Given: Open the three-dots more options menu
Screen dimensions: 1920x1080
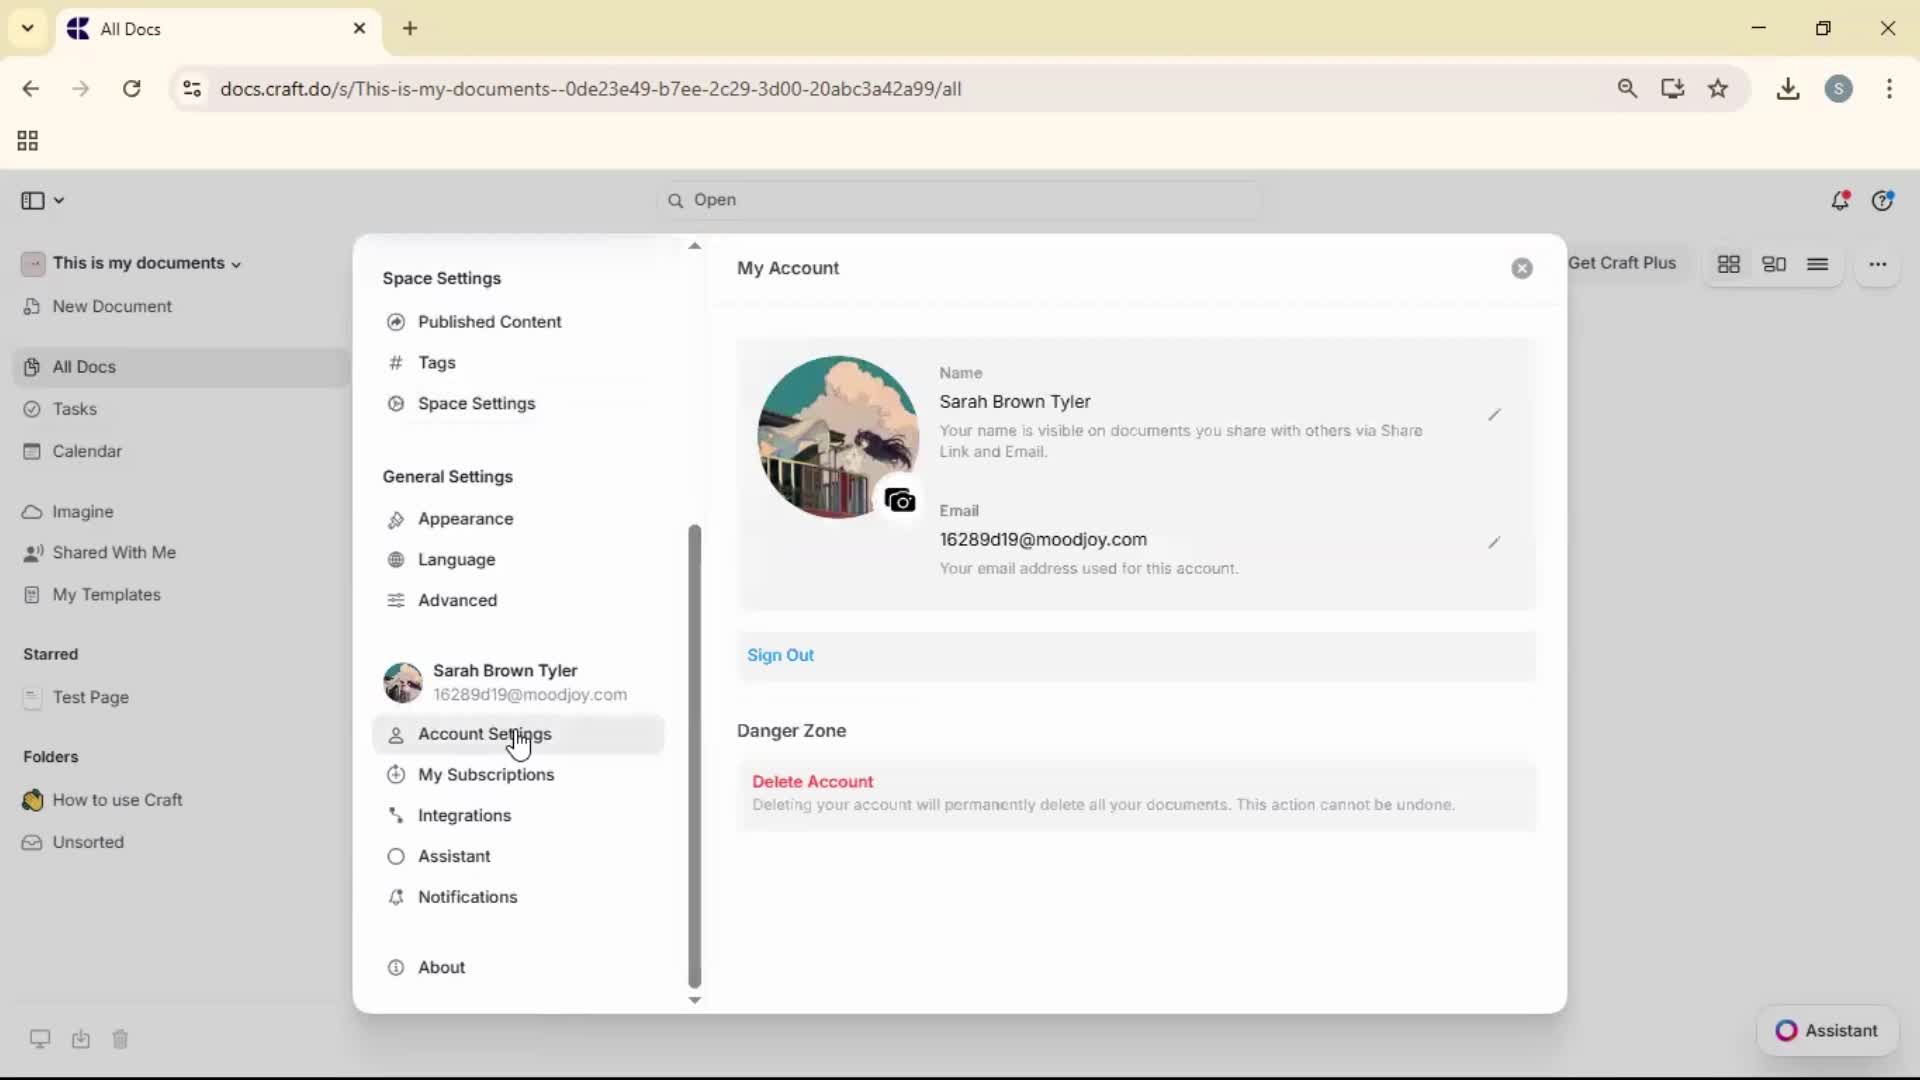Looking at the screenshot, I should coord(1878,264).
